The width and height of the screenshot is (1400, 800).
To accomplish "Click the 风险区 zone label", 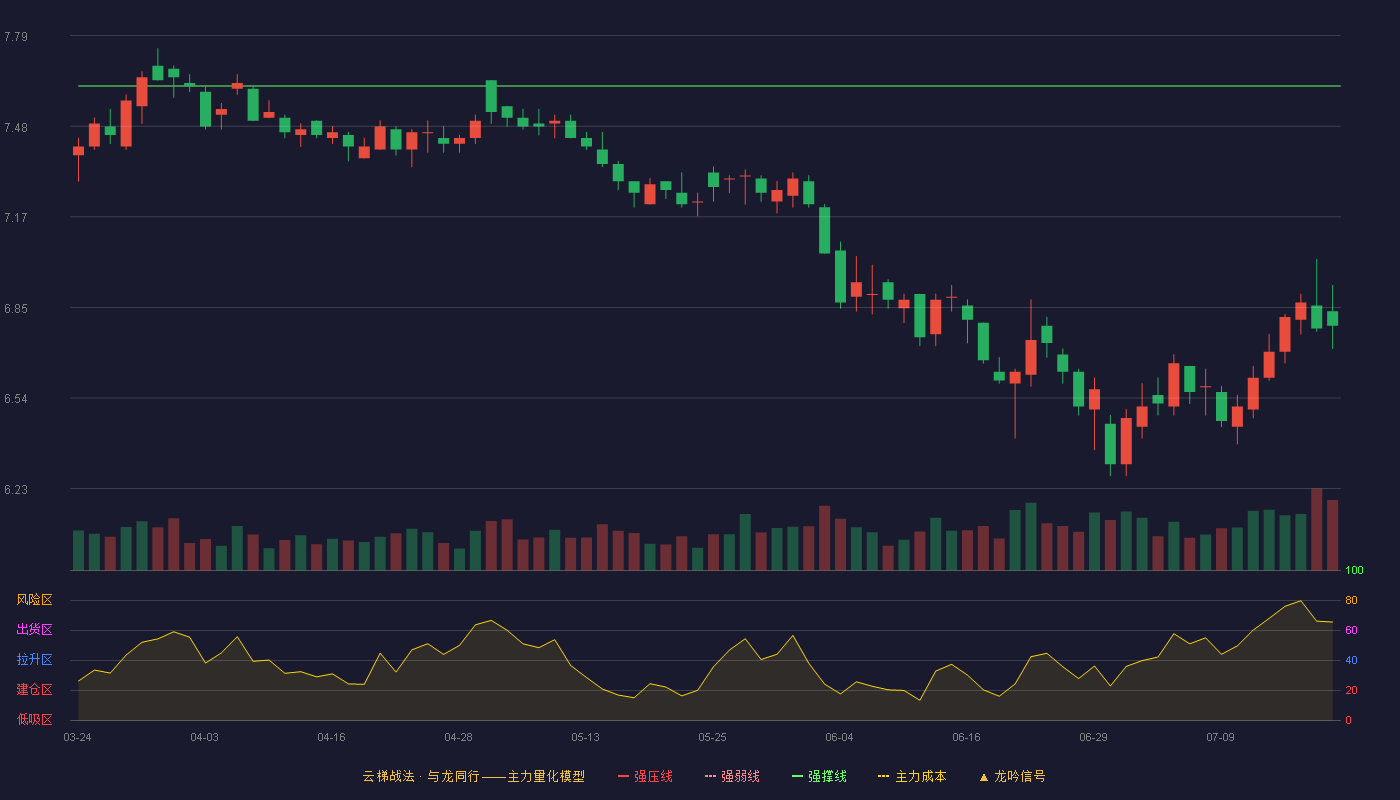I will pos(35,600).
